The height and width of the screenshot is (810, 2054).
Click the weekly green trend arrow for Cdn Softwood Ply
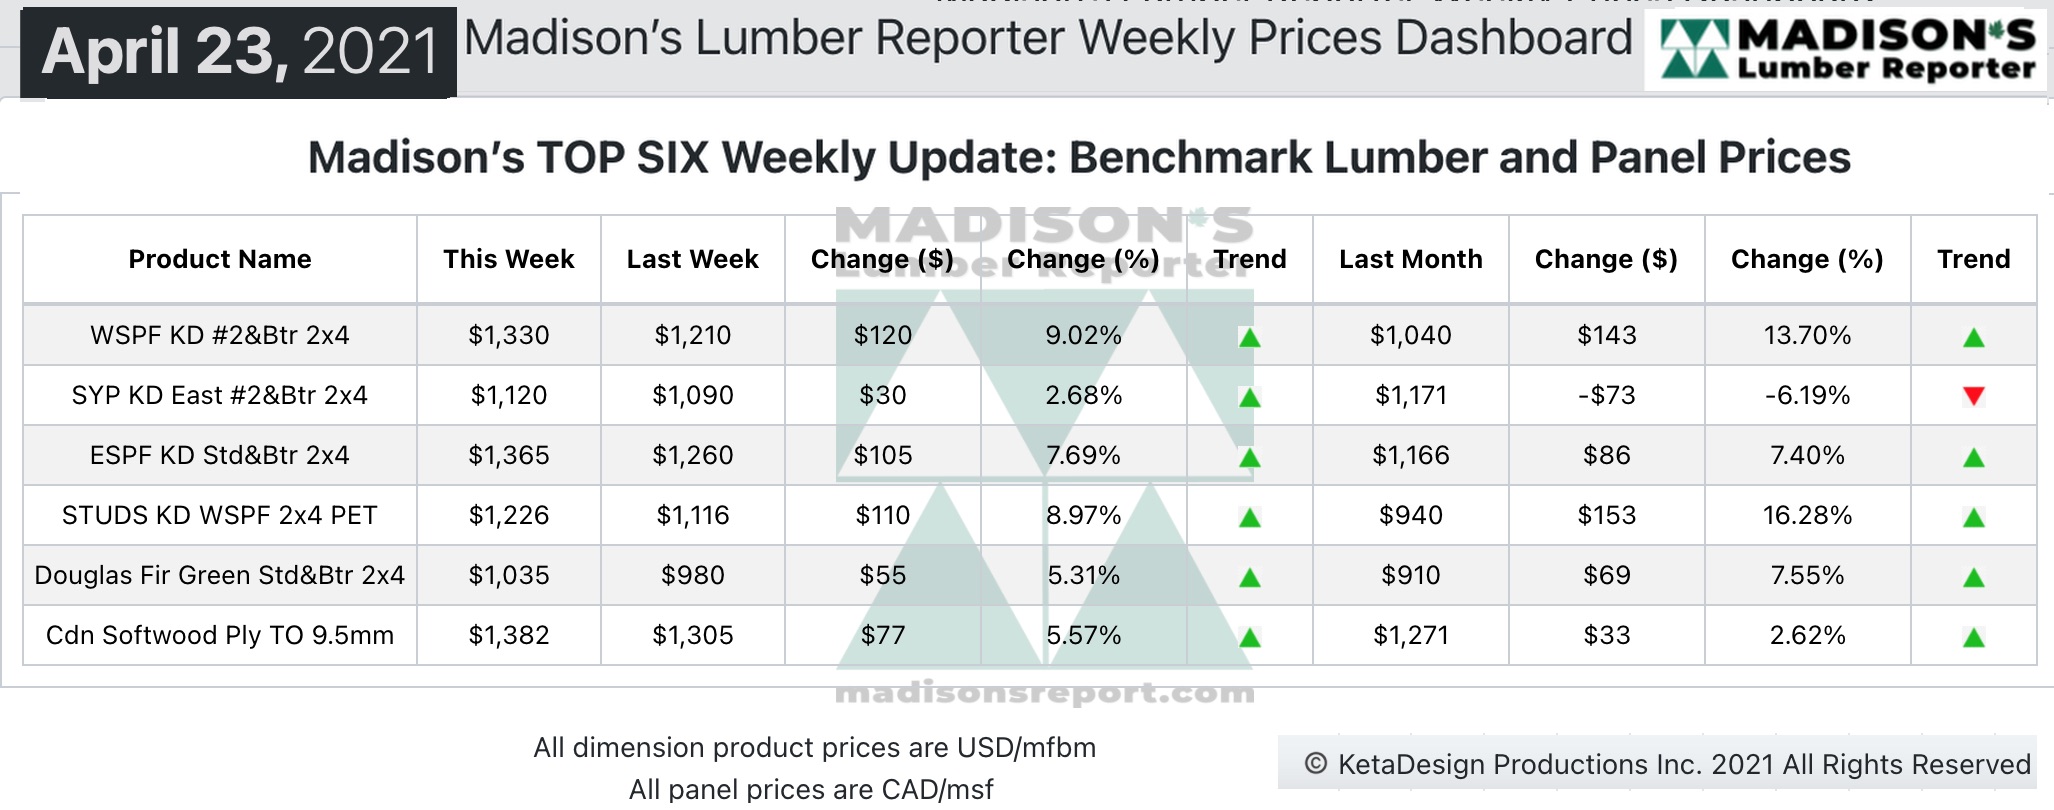1249,637
